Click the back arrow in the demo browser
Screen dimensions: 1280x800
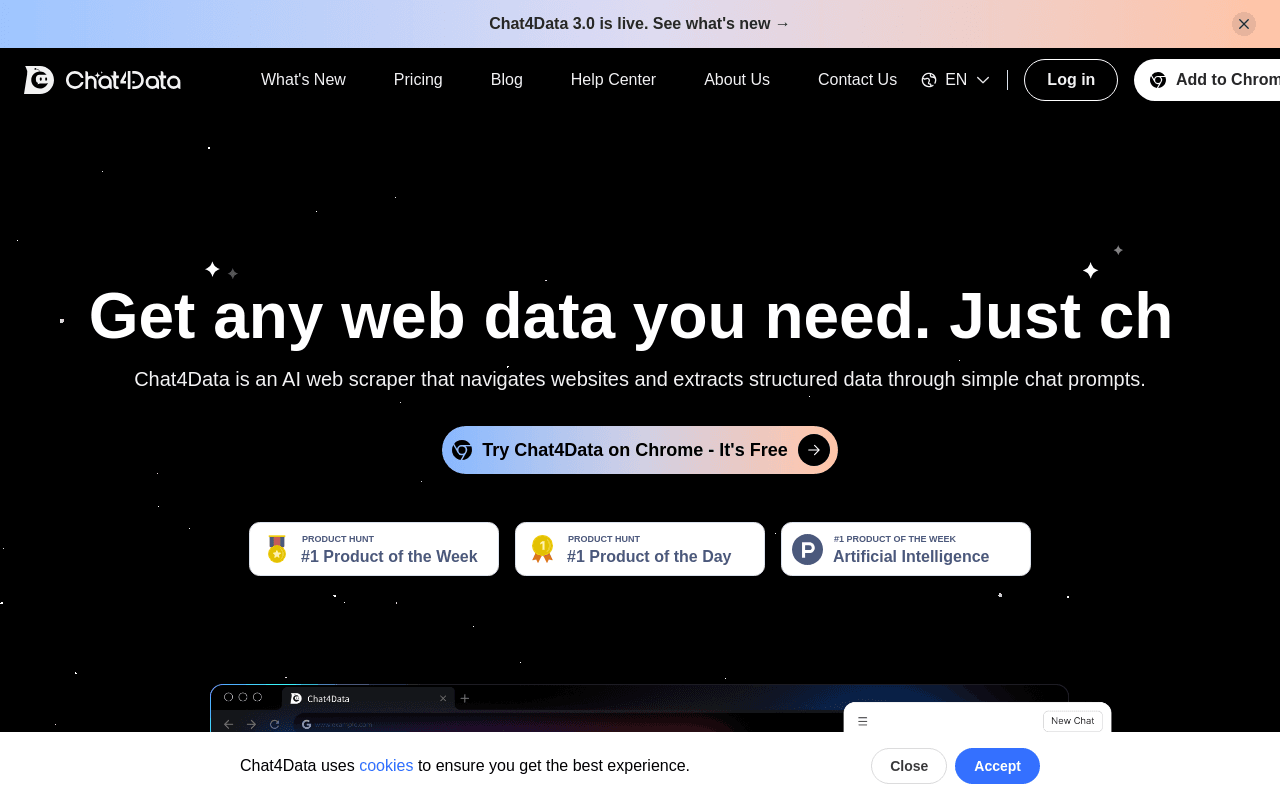228,724
